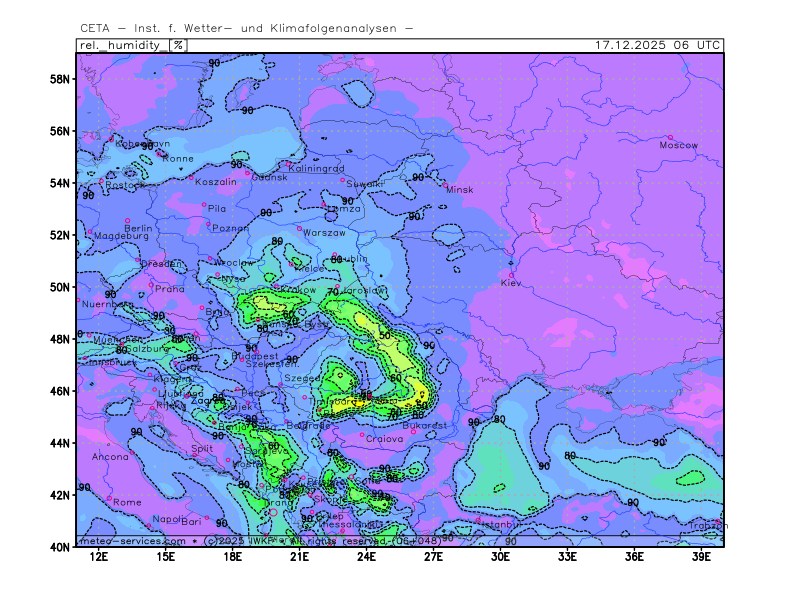Click the Pila city marker

click(x=204, y=205)
